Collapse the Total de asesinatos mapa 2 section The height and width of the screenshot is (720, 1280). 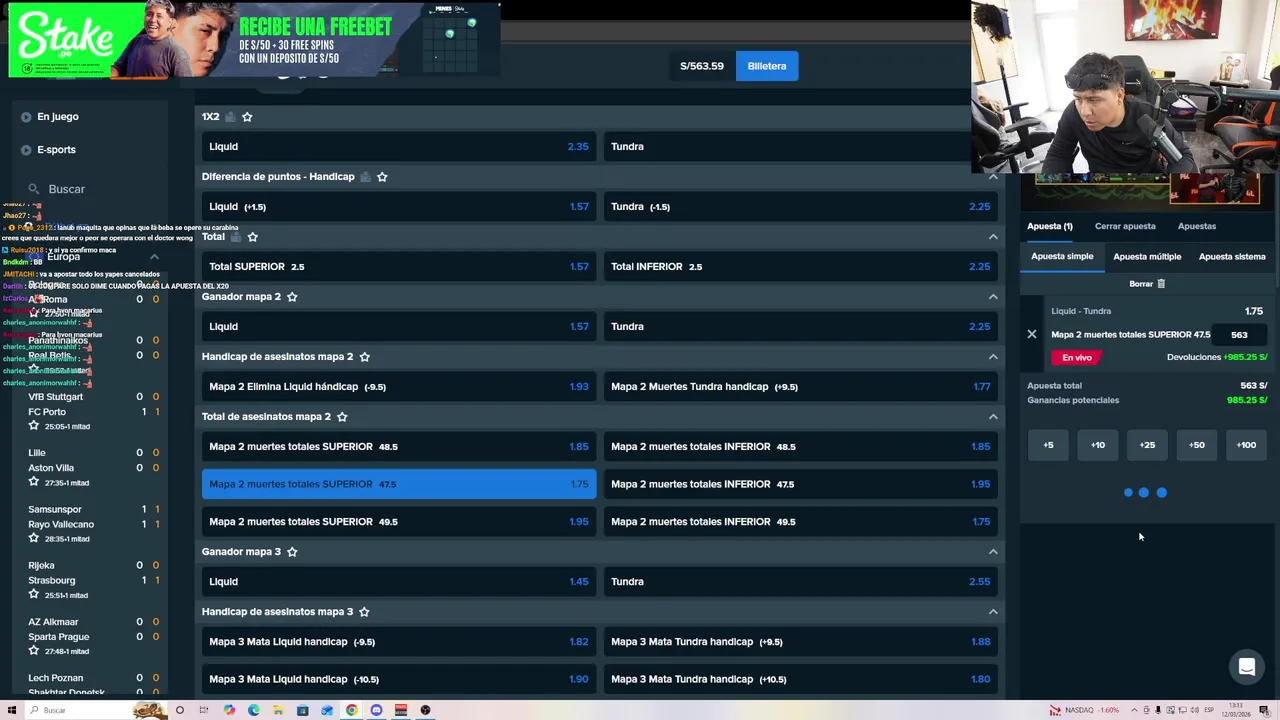click(x=993, y=417)
